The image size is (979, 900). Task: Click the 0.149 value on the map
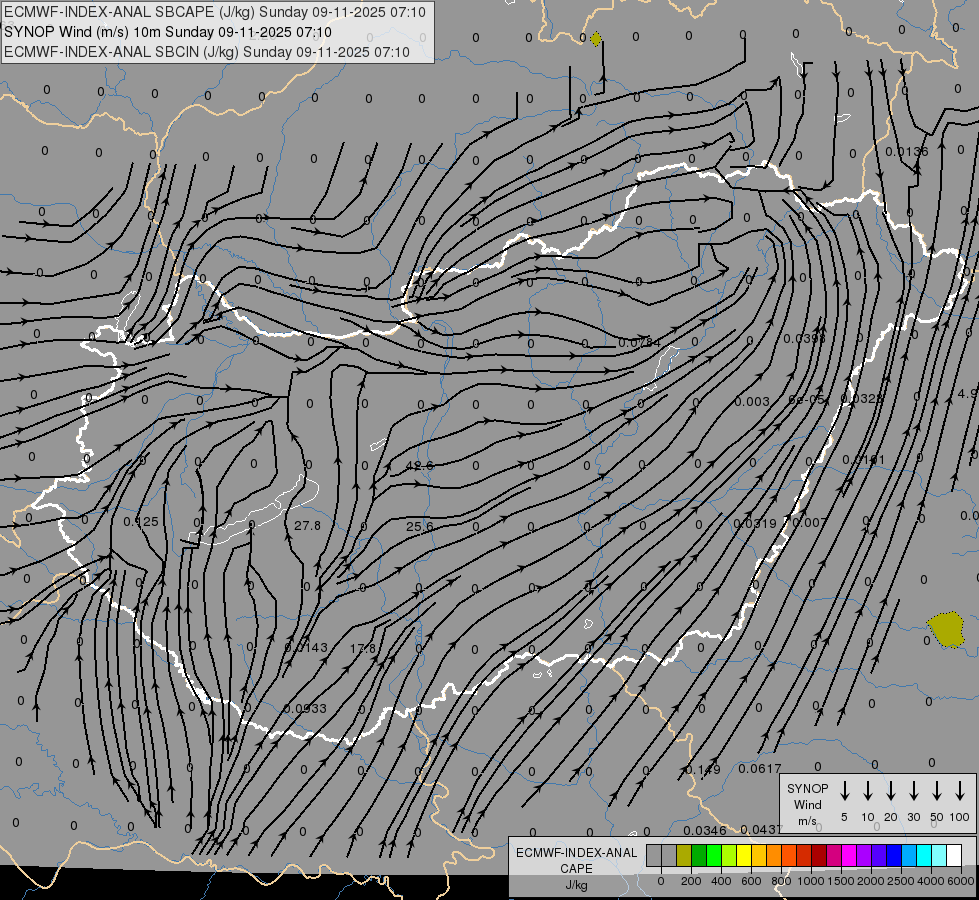coord(702,769)
